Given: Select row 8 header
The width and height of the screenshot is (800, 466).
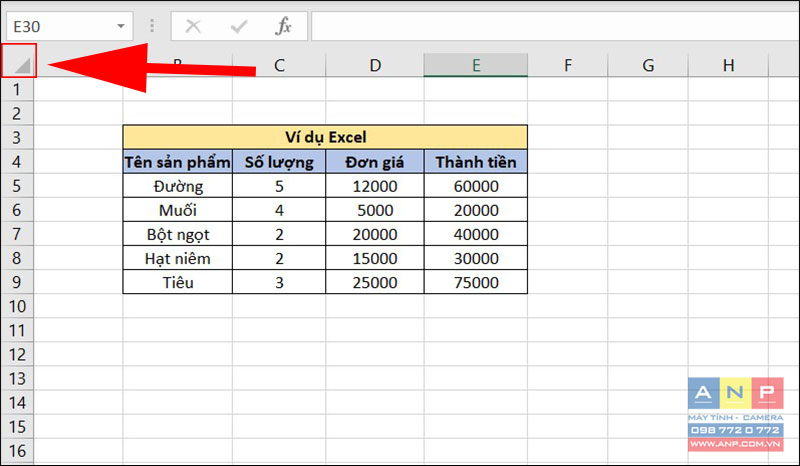Looking at the screenshot, I should [17, 258].
